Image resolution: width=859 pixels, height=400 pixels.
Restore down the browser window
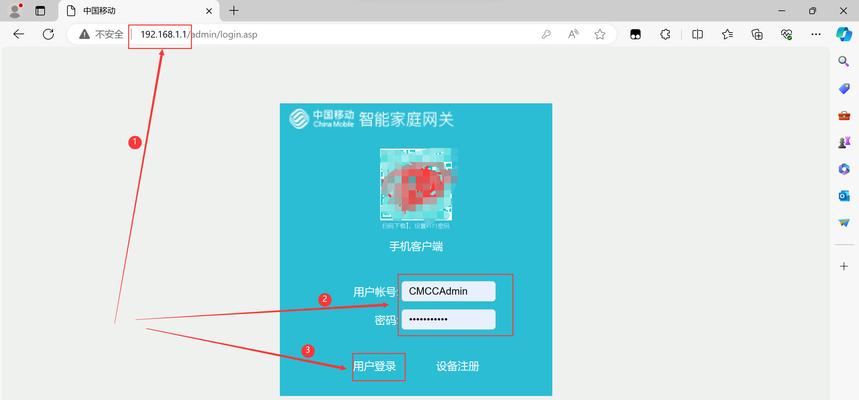click(812, 10)
